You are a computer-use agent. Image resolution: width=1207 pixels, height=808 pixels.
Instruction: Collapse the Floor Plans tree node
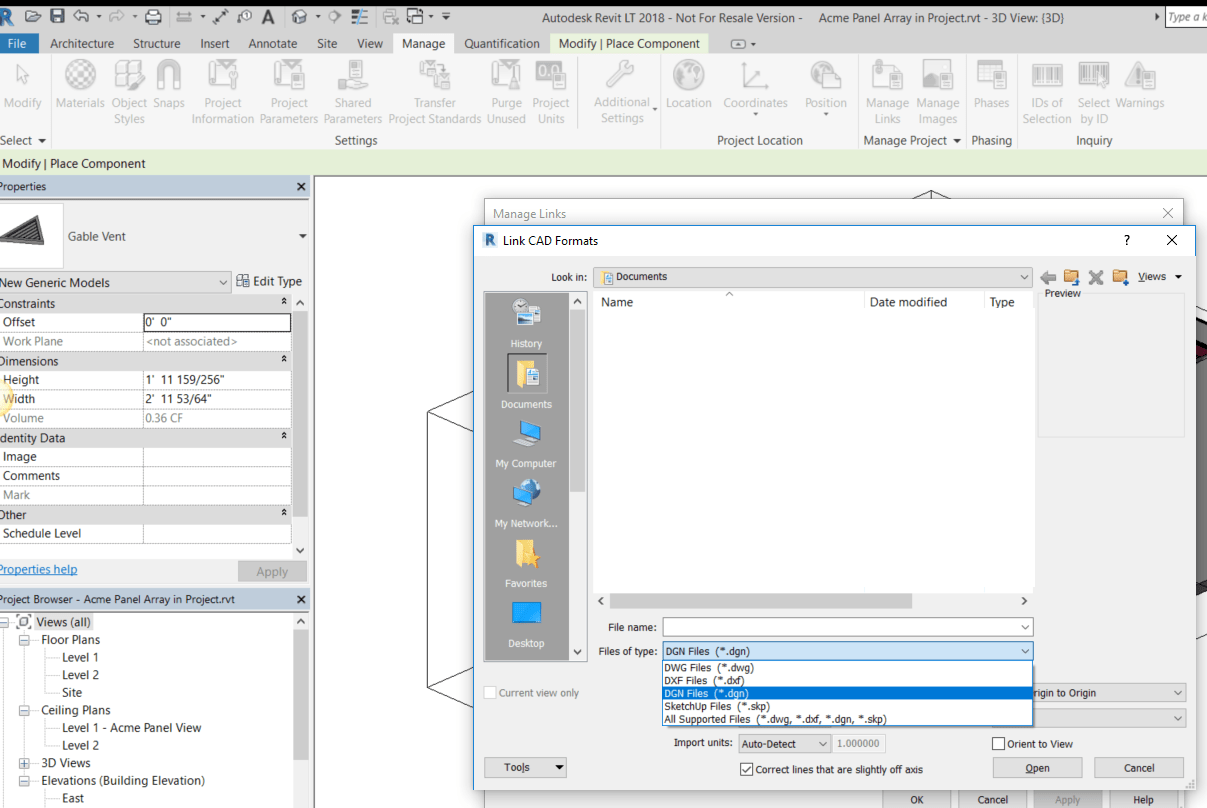pyautogui.click(x=24, y=640)
